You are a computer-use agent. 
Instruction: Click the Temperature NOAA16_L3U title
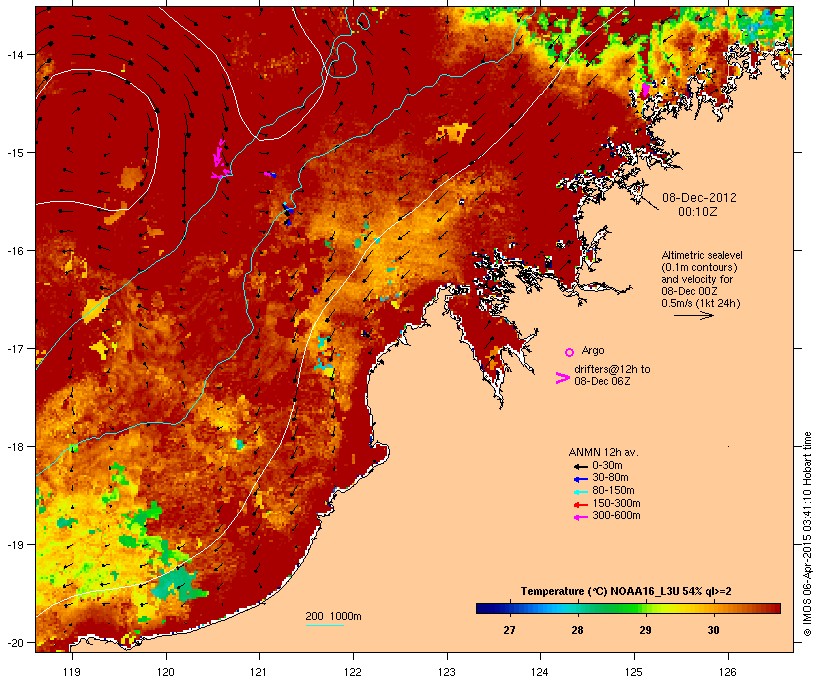(x=626, y=592)
